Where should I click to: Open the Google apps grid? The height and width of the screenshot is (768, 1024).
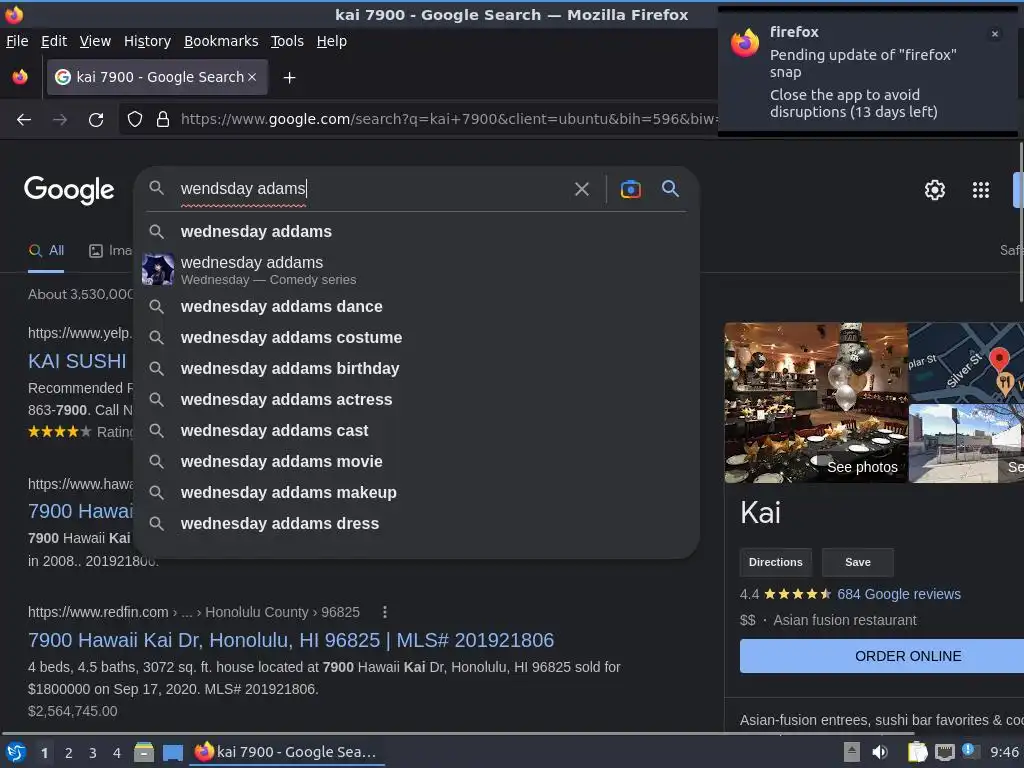pos(980,190)
